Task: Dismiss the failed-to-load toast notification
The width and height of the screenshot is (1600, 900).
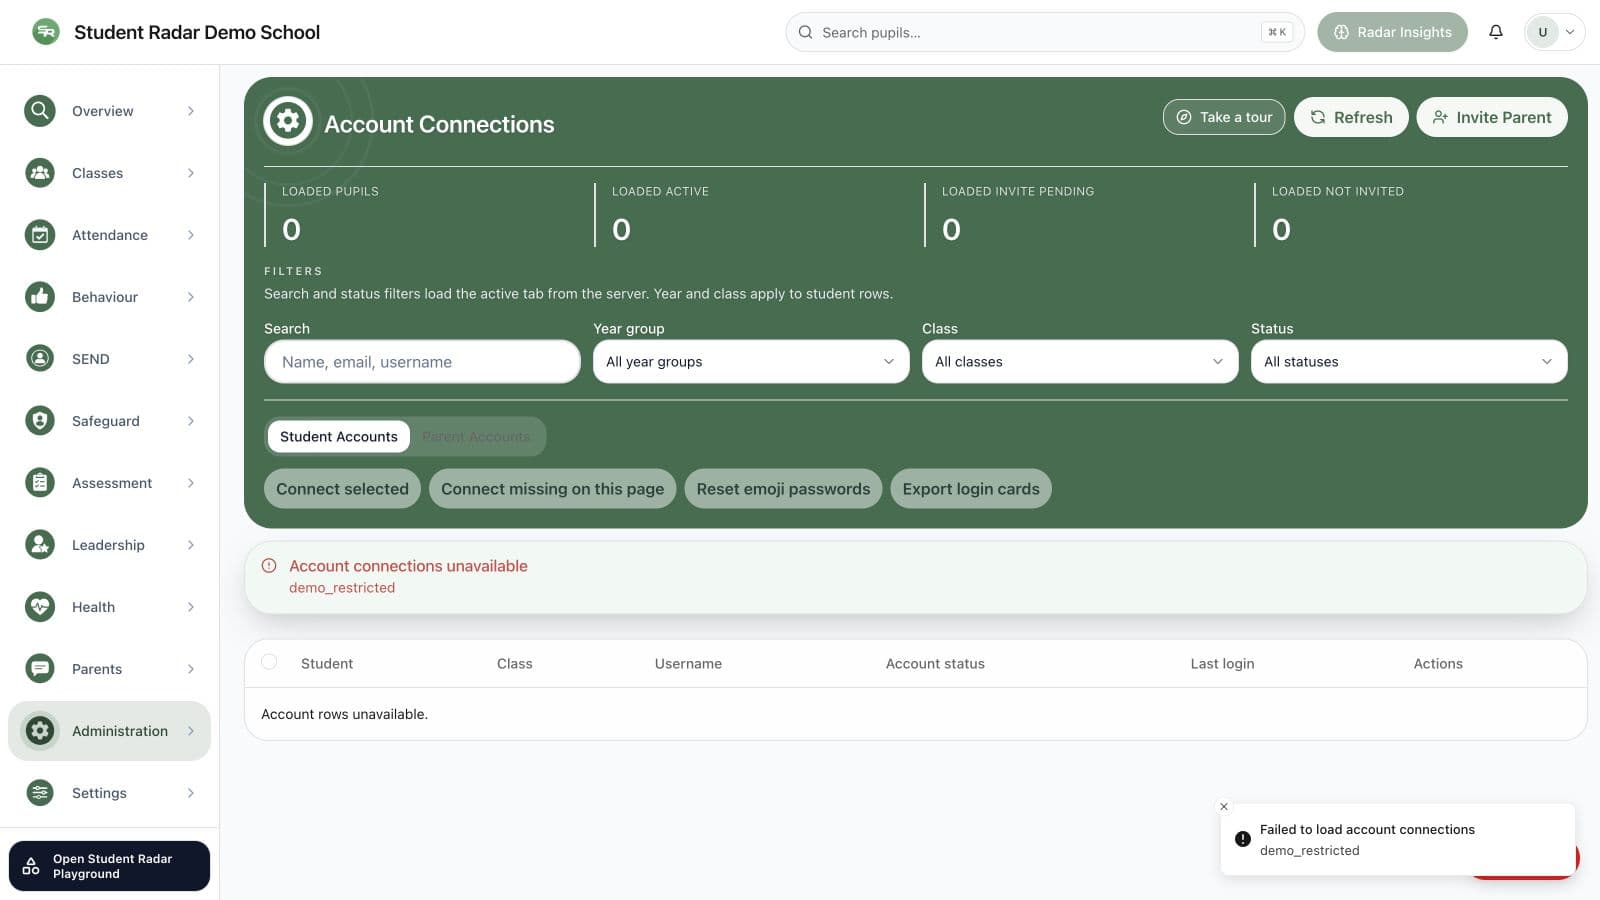Action: [x=1224, y=806]
